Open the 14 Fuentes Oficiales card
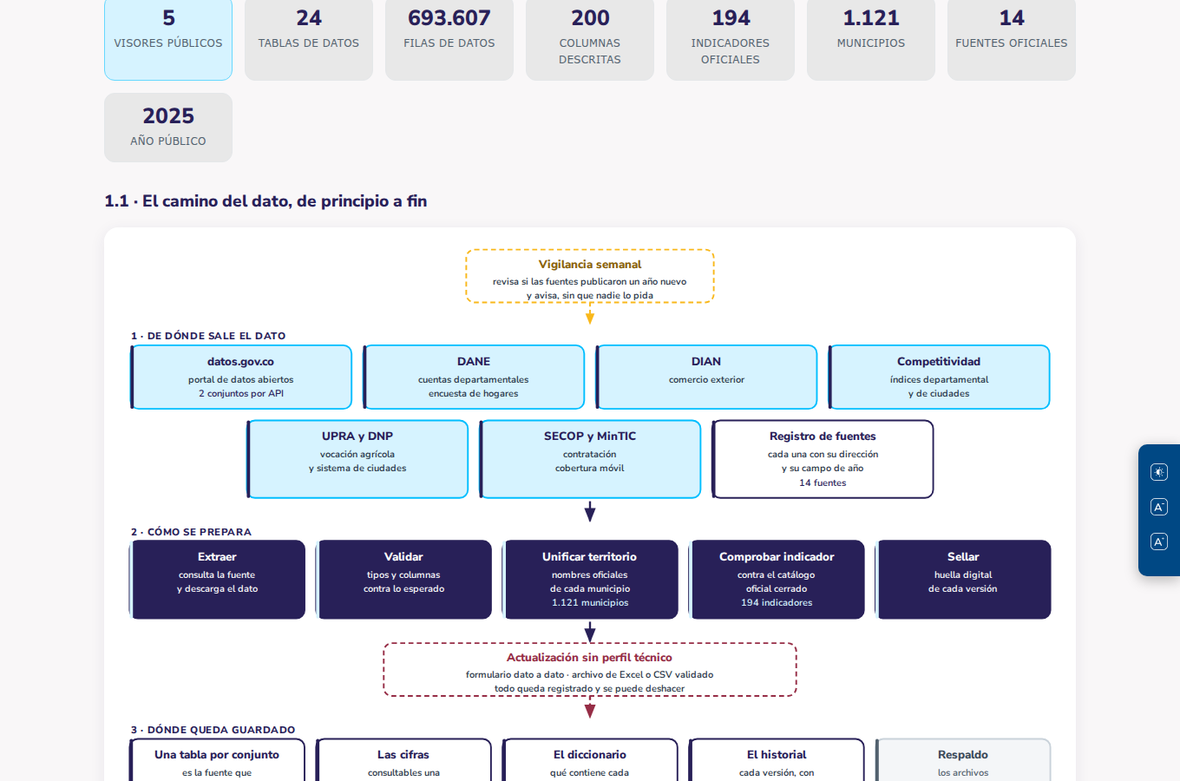1180x781 pixels. point(1011,38)
